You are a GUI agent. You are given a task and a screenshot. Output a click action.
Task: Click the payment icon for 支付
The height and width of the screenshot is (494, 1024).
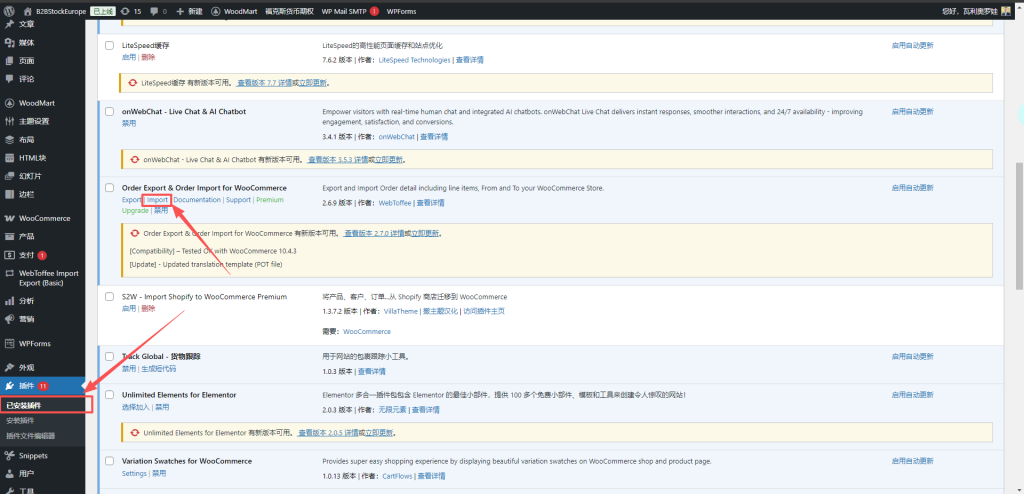coord(9,255)
